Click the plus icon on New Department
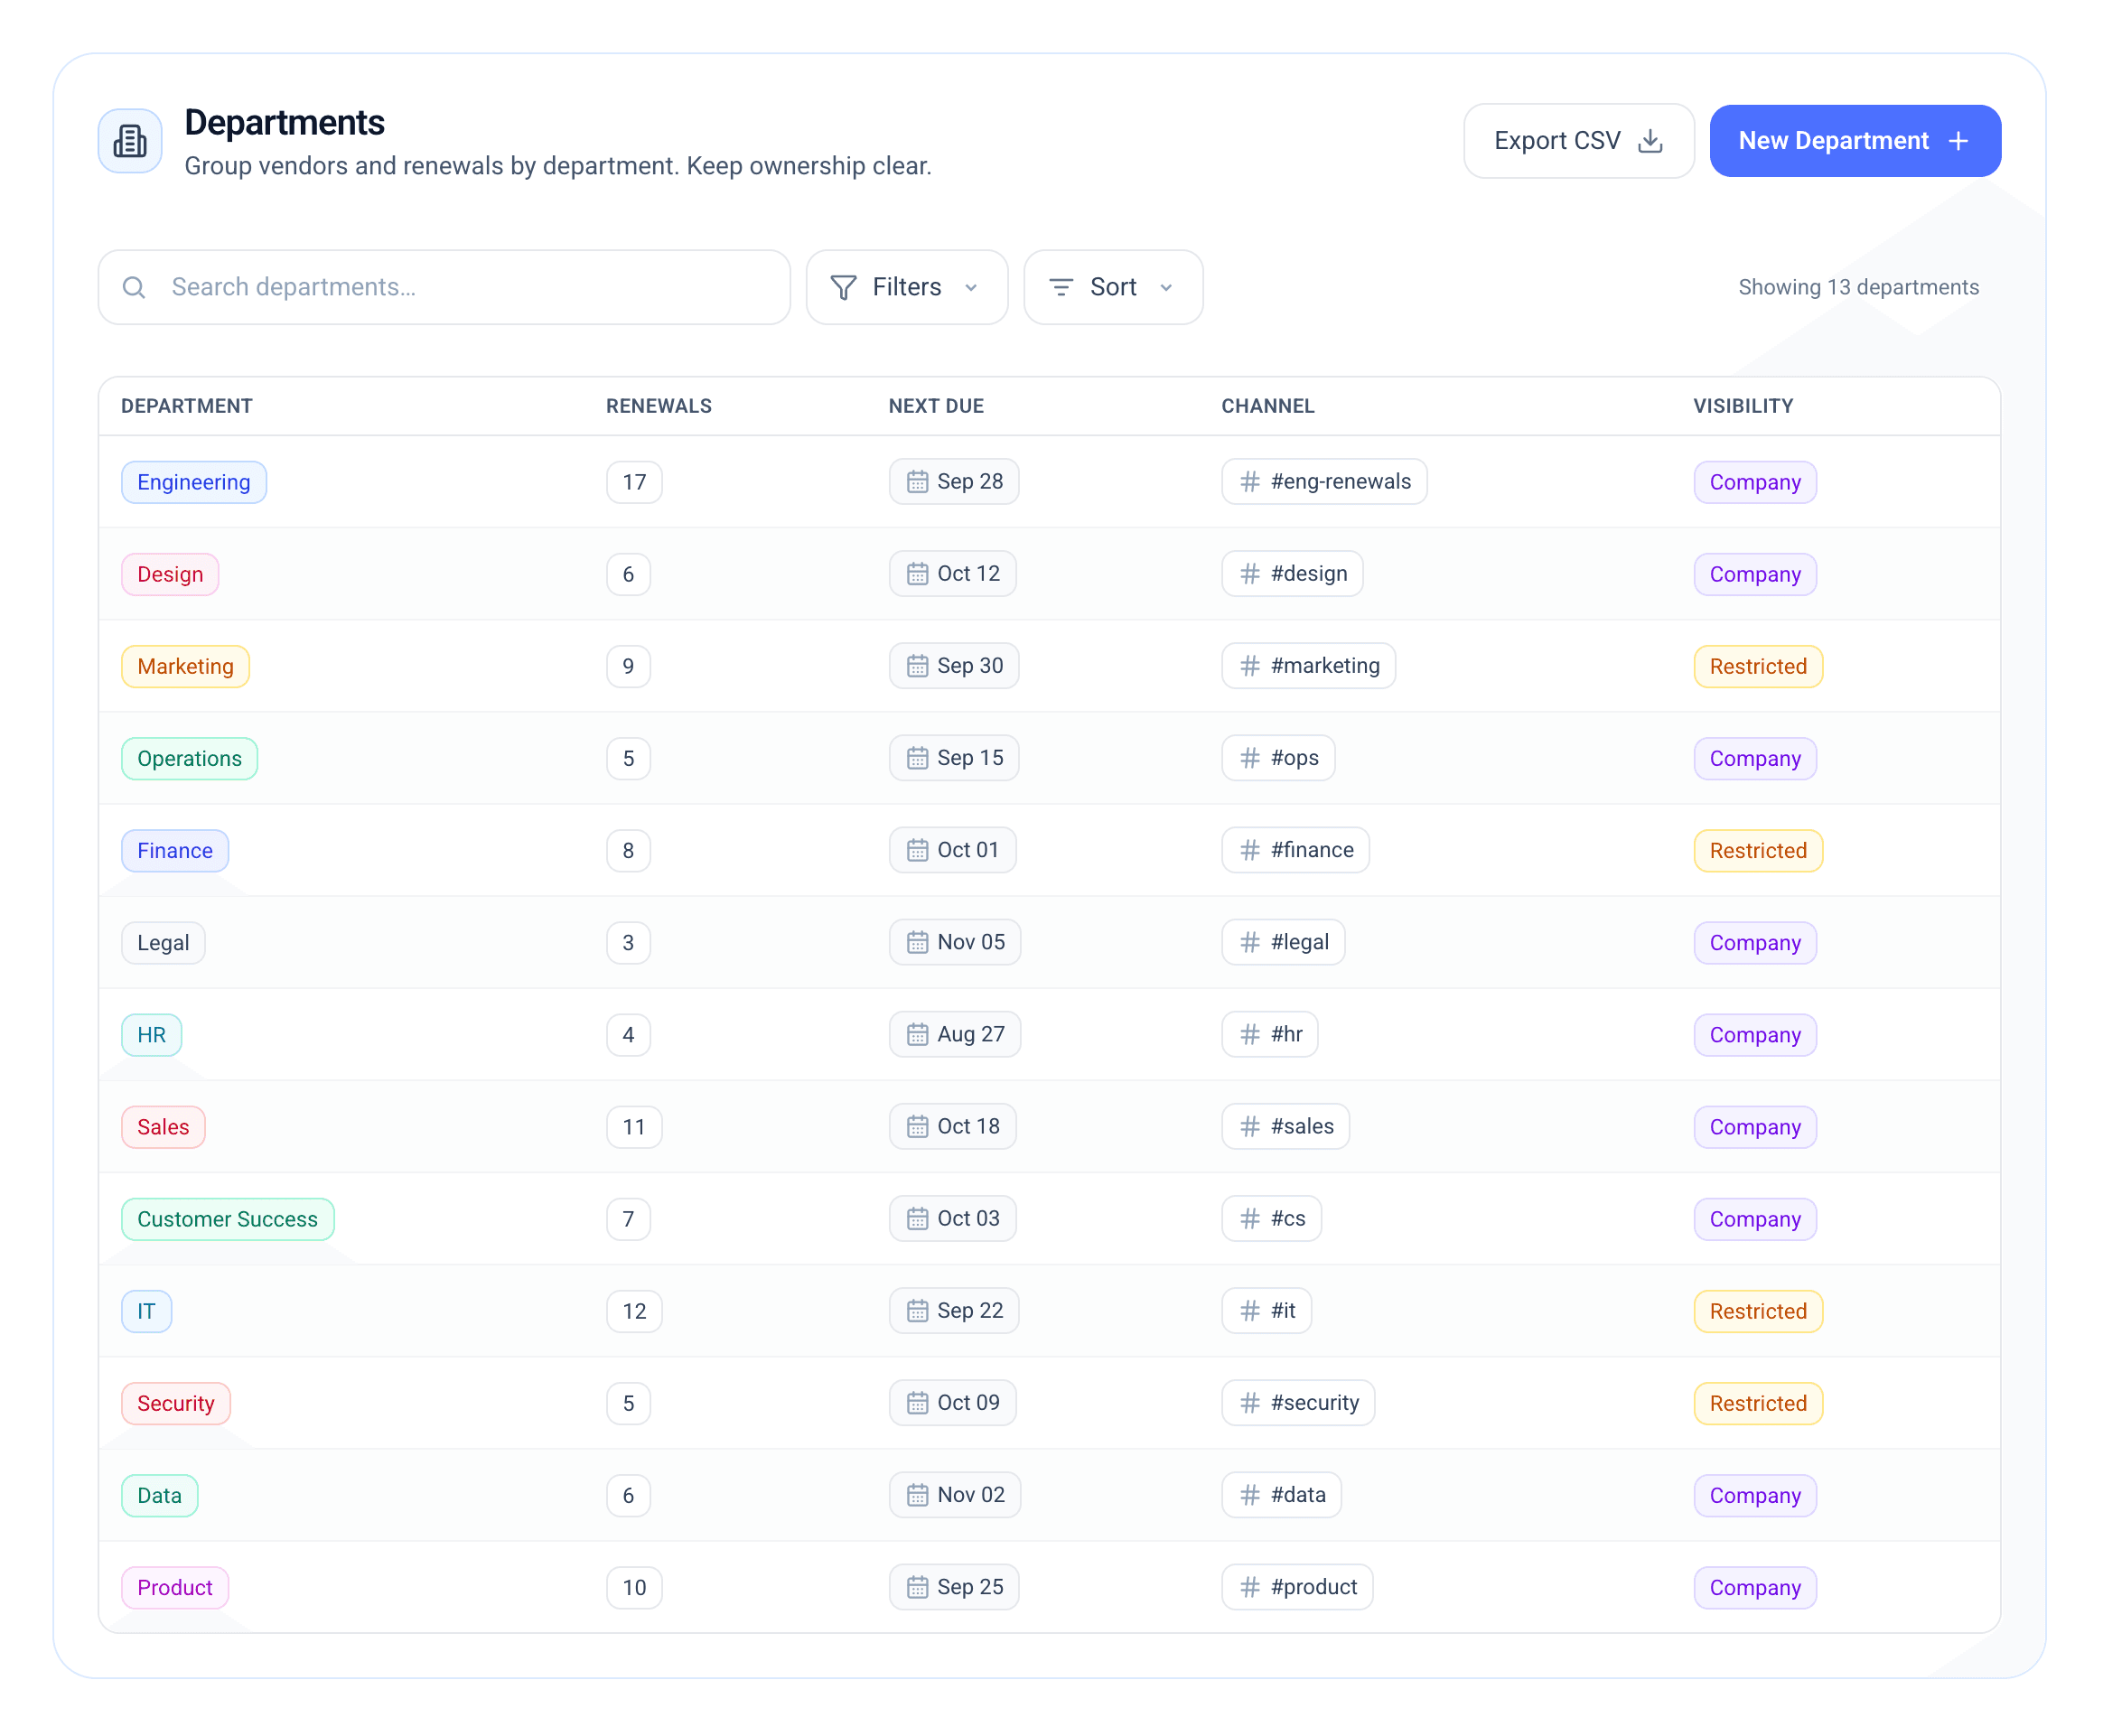Screen dimensions: 2103x1736 click(1958, 141)
